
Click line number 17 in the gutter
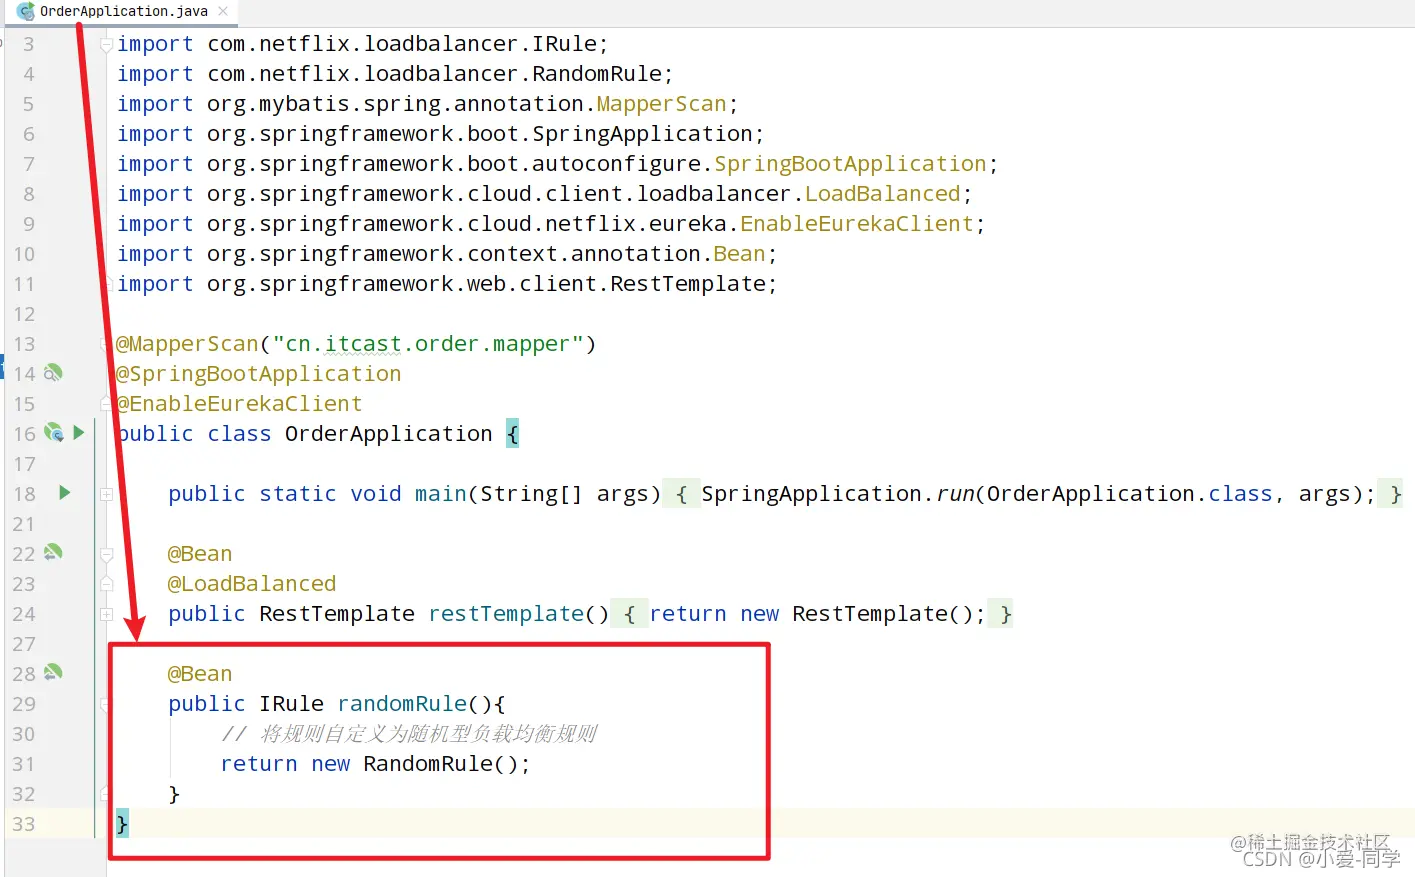point(24,464)
